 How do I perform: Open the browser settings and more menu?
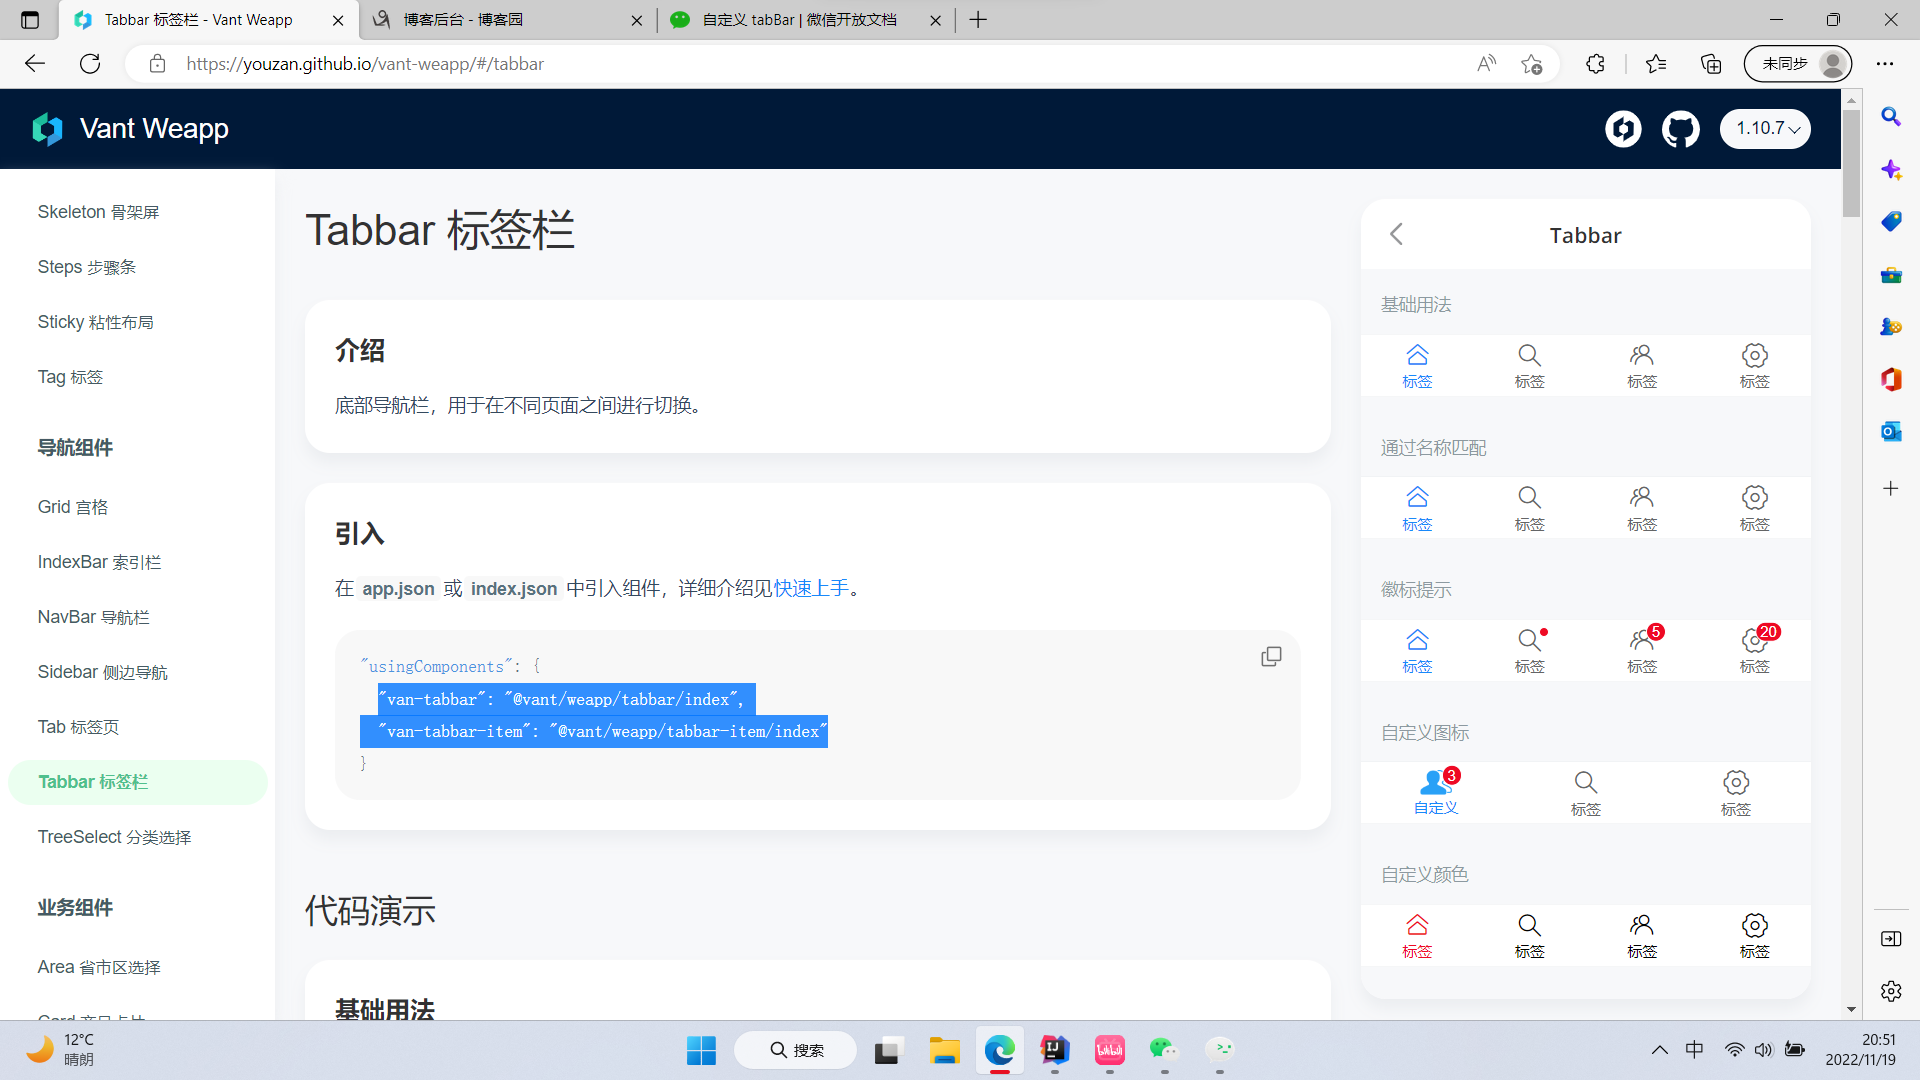click(1885, 64)
